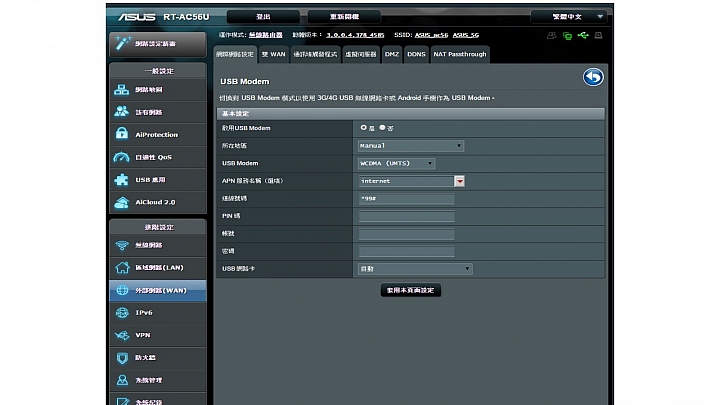Switch to the Dual WAN tab
Image resolution: width=720 pixels, height=405 pixels.
(274, 54)
